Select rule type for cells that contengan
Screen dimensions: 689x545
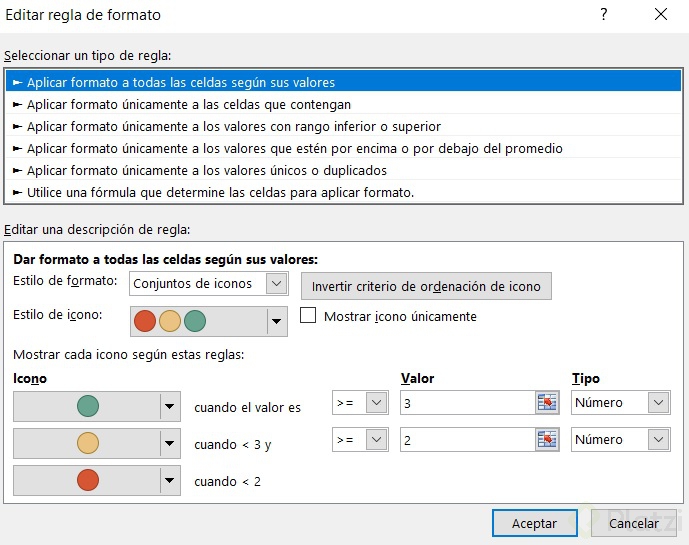[x=189, y=104]
